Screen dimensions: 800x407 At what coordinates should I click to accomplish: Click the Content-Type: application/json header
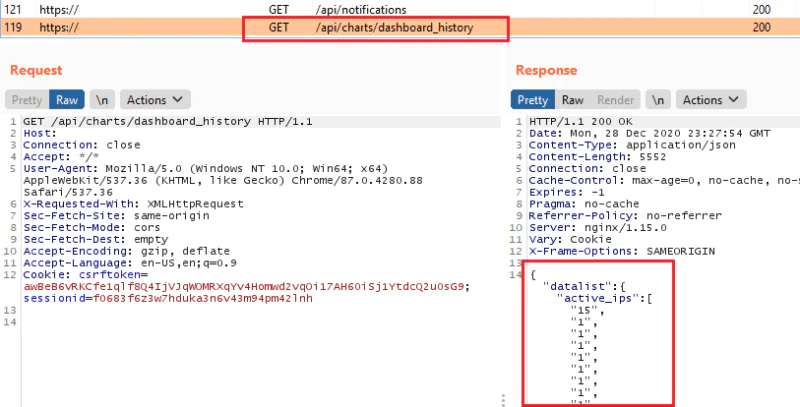pyautogui.click(x=632, y=145)
